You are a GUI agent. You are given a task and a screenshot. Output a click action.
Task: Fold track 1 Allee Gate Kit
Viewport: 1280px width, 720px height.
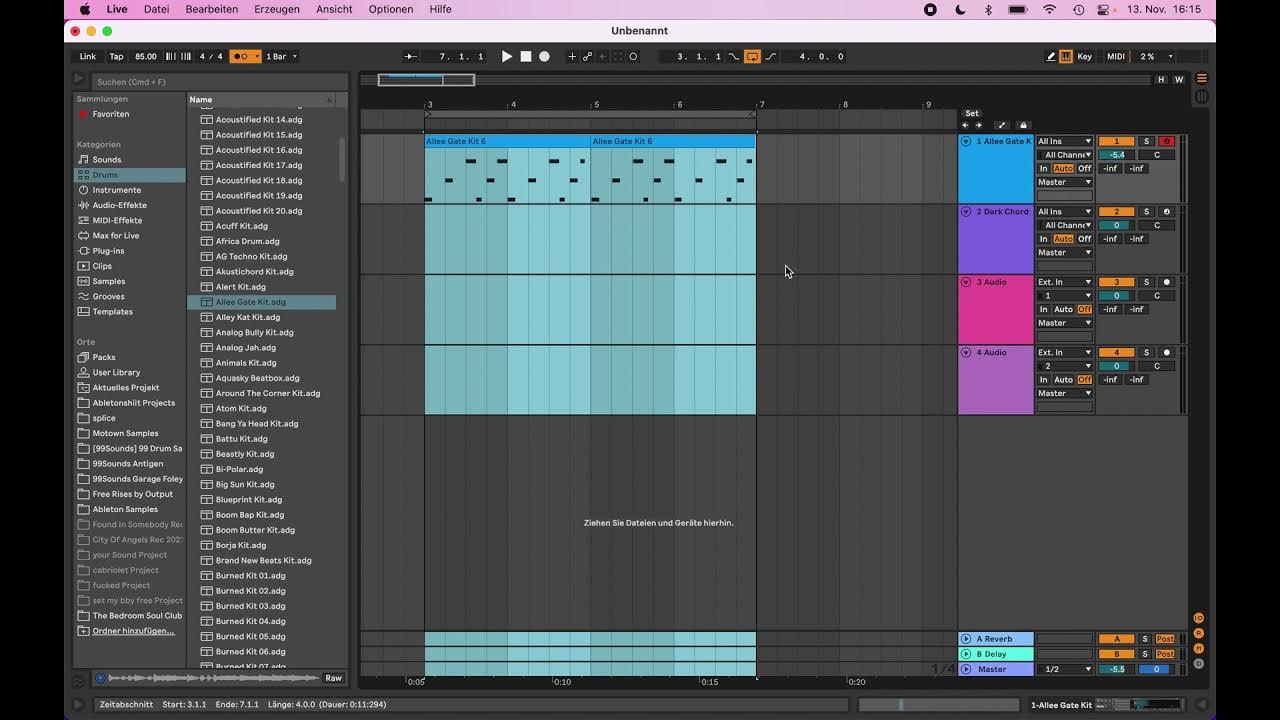966,141
